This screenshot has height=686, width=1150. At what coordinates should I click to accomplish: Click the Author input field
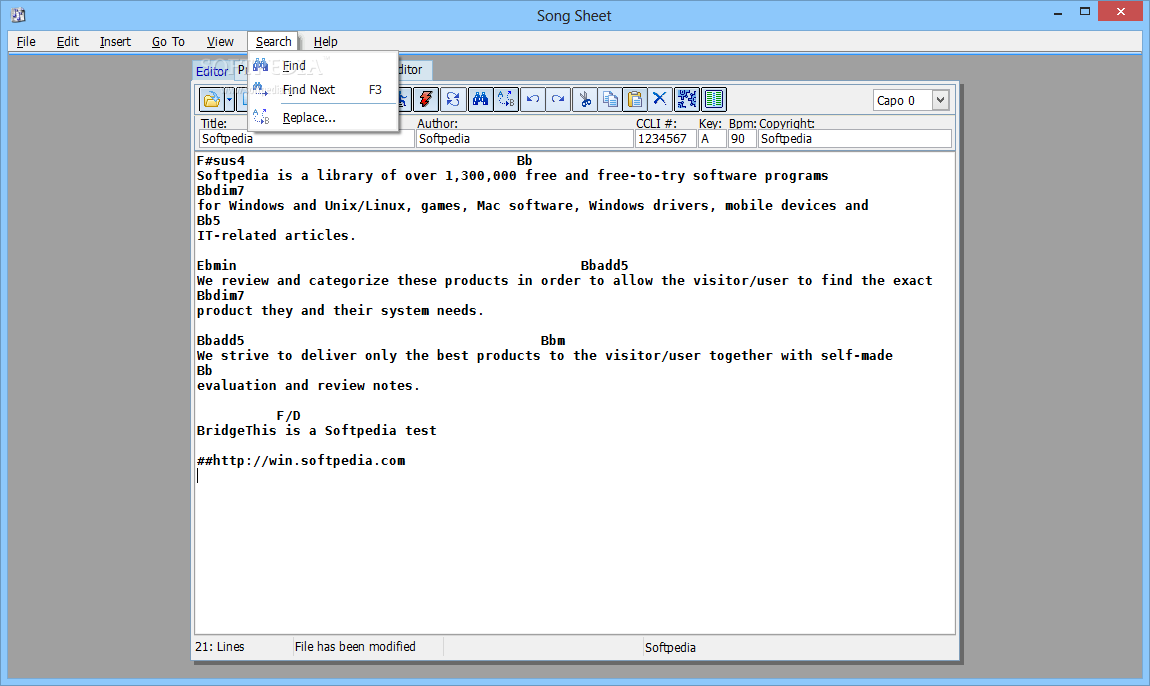pyautogui.click(x=524, y=139)
